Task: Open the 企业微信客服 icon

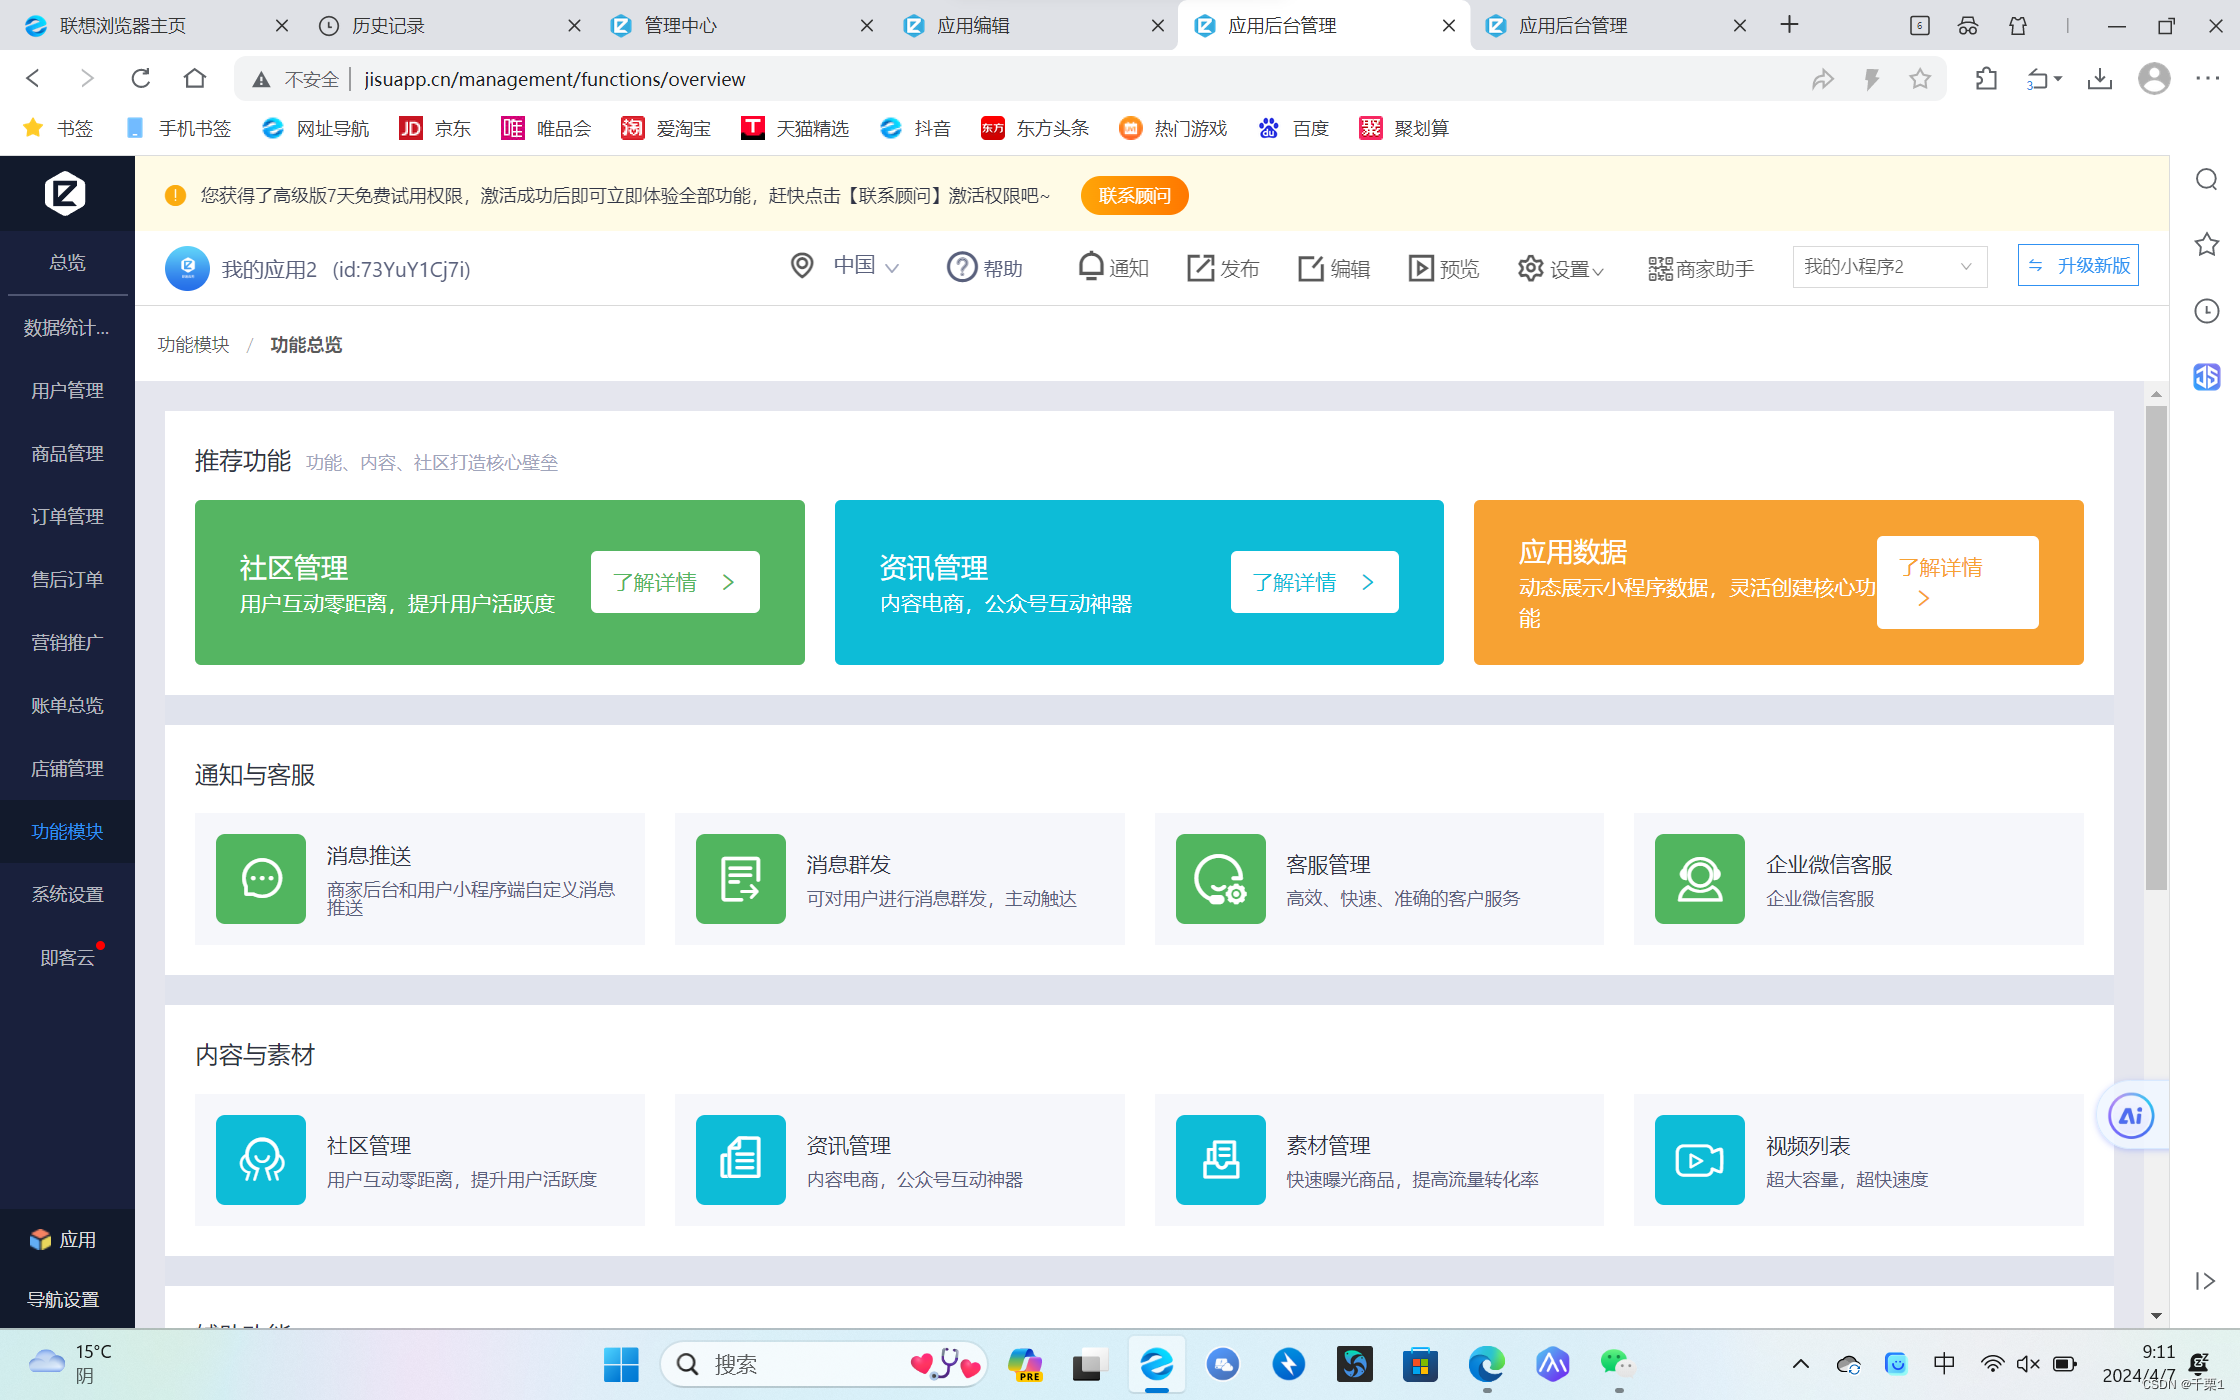Action: click(x=1699, y=879)
